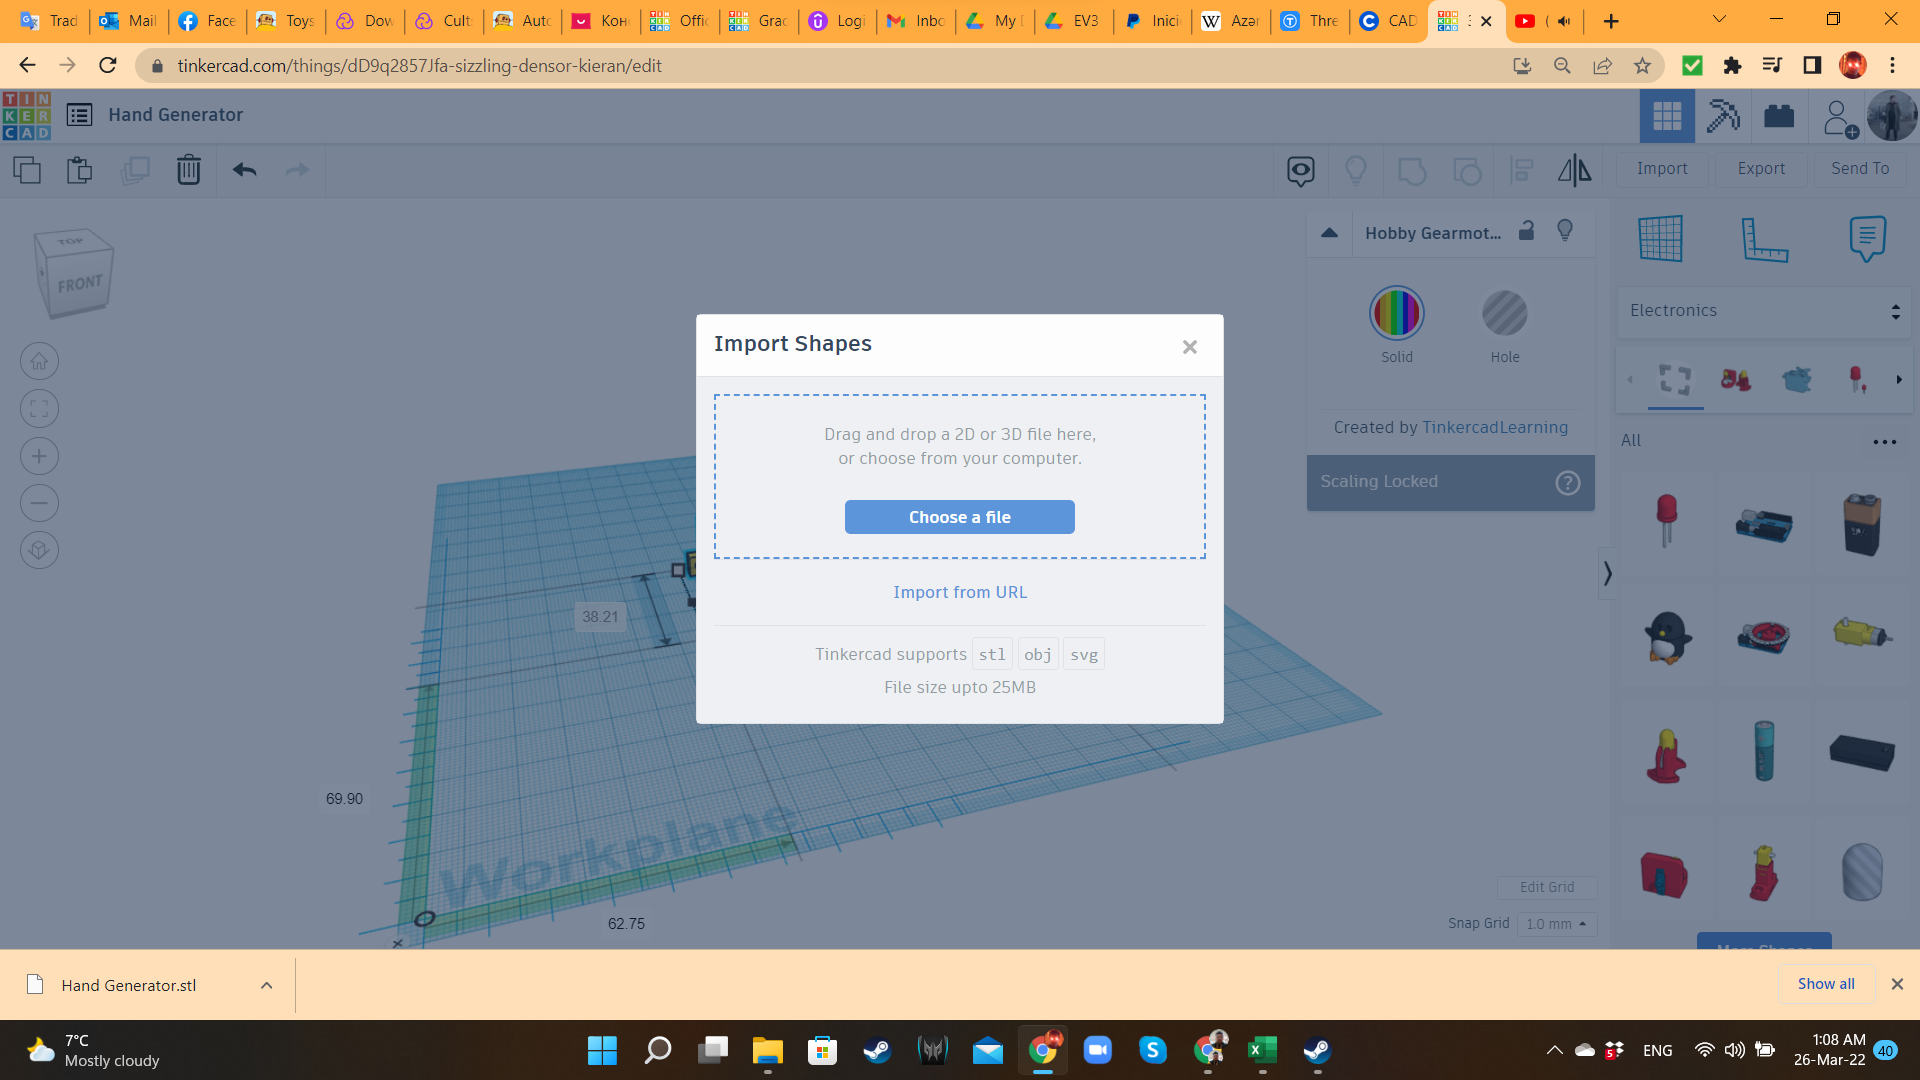The image size is (1920, 1080).
Task: Click the Blocks pickaxe icon
Action: [x=1722, y=116]
